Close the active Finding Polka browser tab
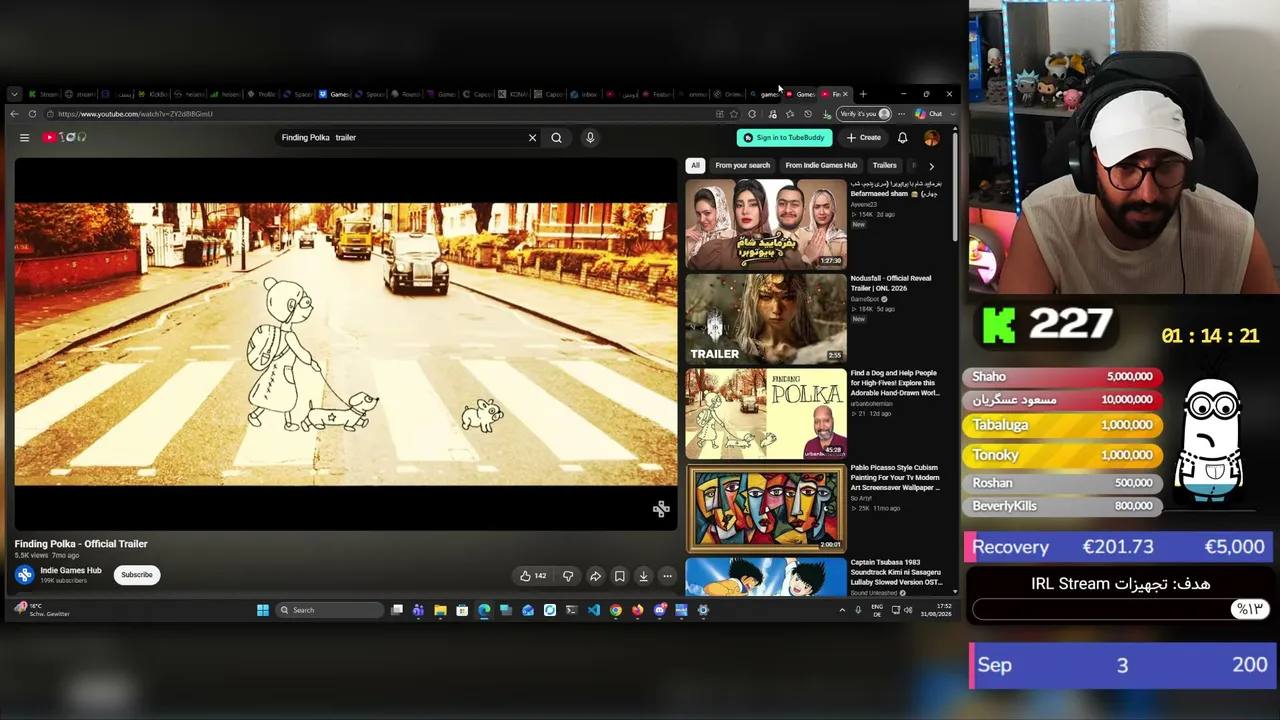1280x720 pixels. coord(845,94)
